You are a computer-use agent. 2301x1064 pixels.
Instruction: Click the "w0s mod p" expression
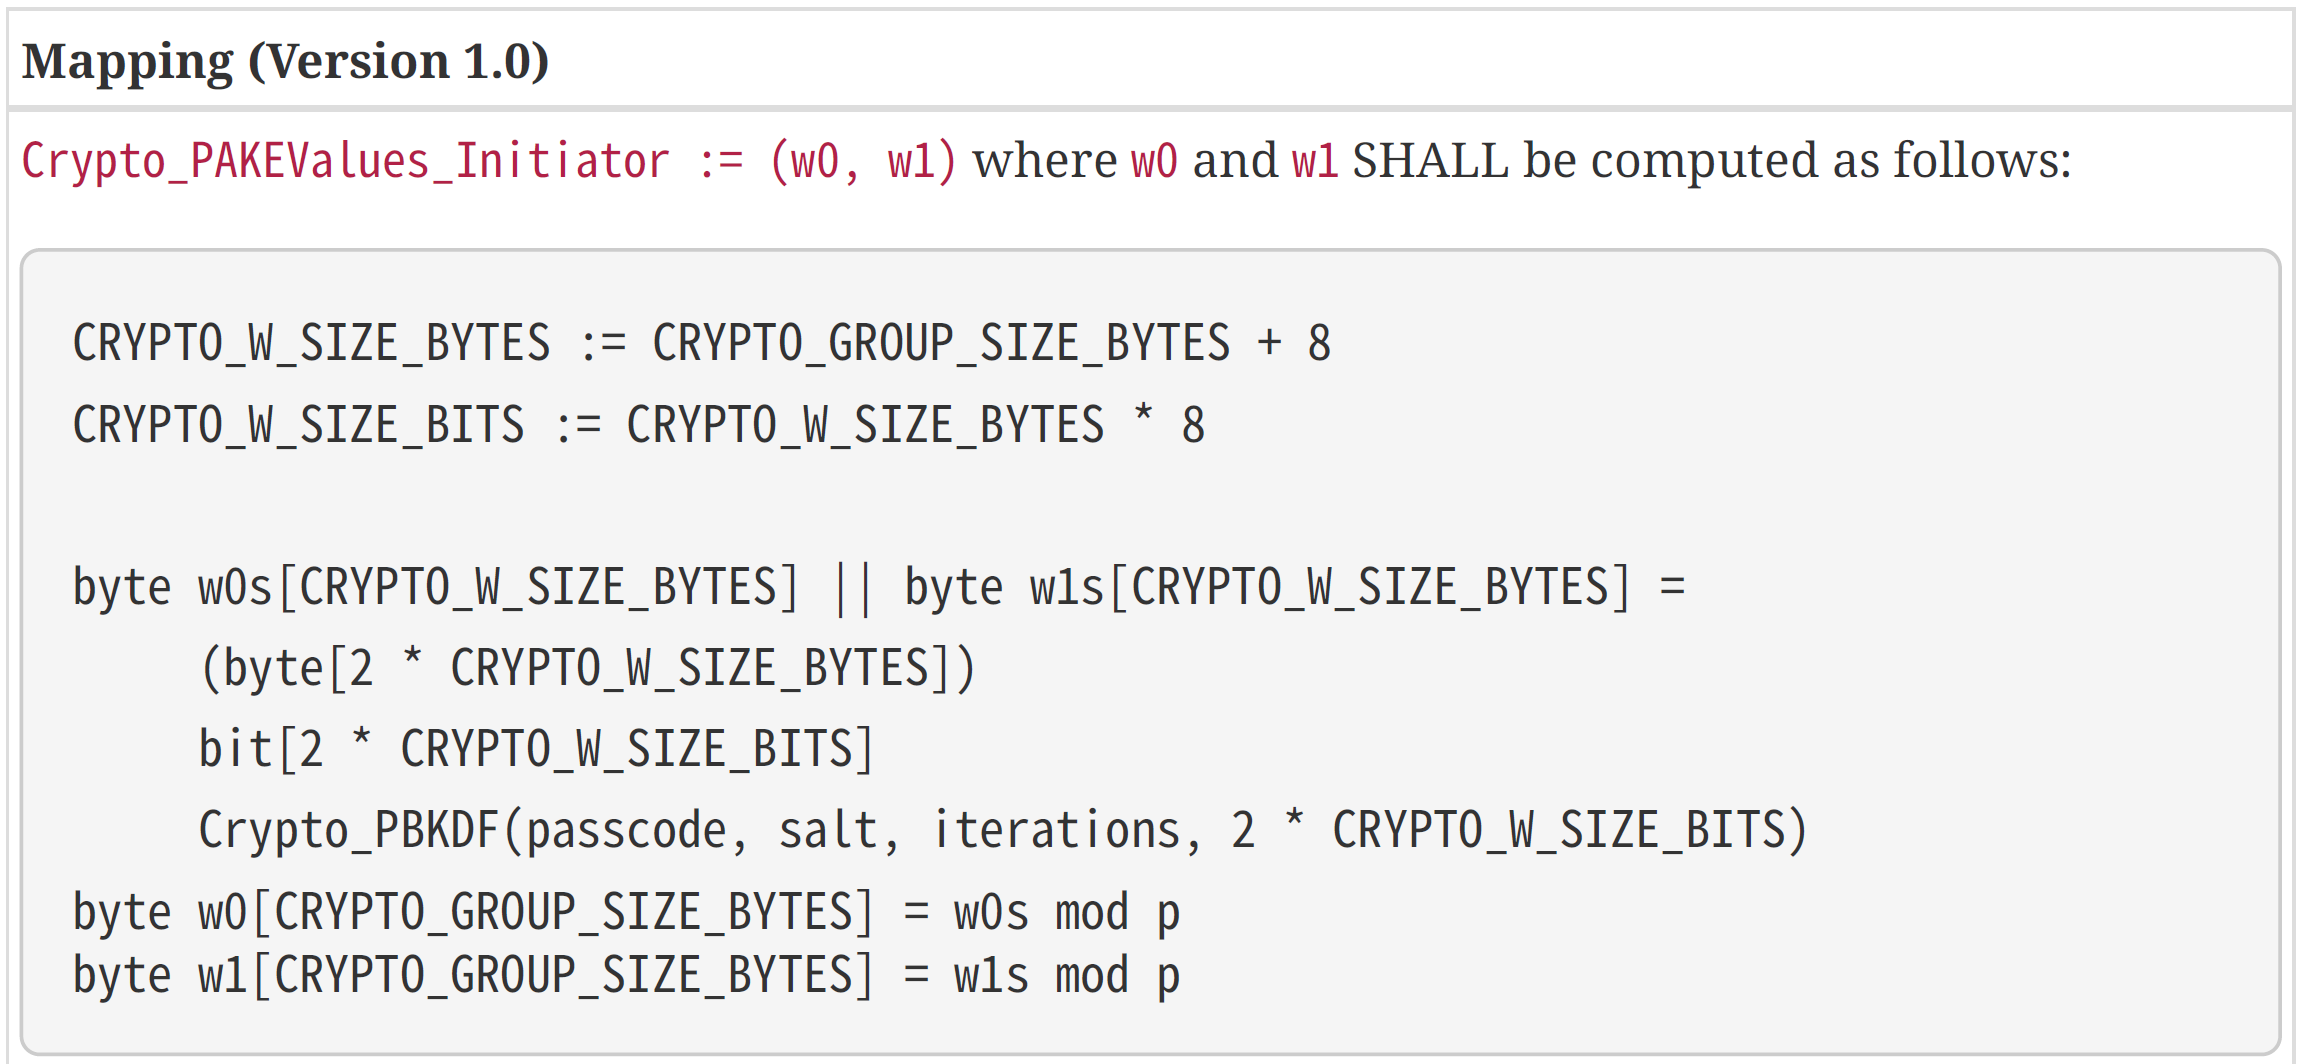[1066, 913]
